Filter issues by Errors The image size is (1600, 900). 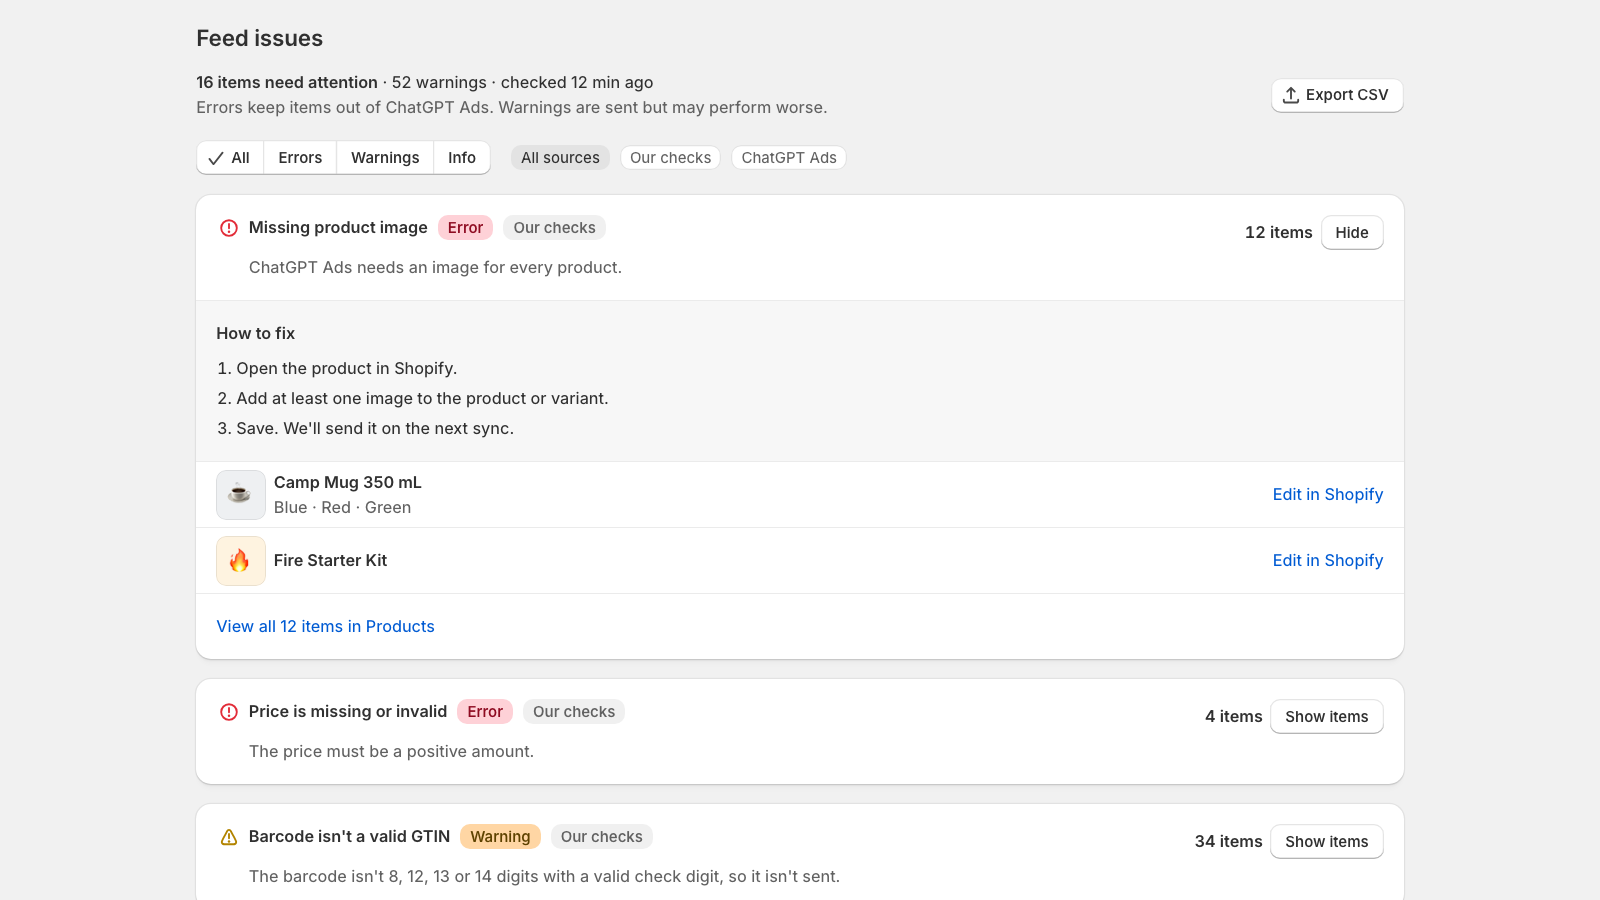coord(300,158)
